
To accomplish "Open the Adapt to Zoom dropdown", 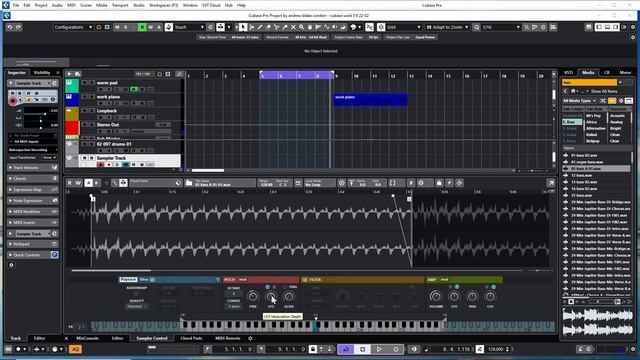I will [447, 27].
